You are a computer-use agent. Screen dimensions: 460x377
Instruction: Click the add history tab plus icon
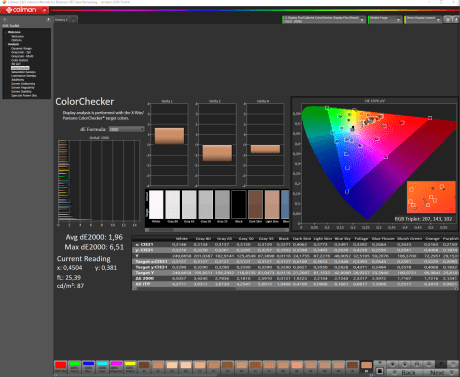click(74, 20)
